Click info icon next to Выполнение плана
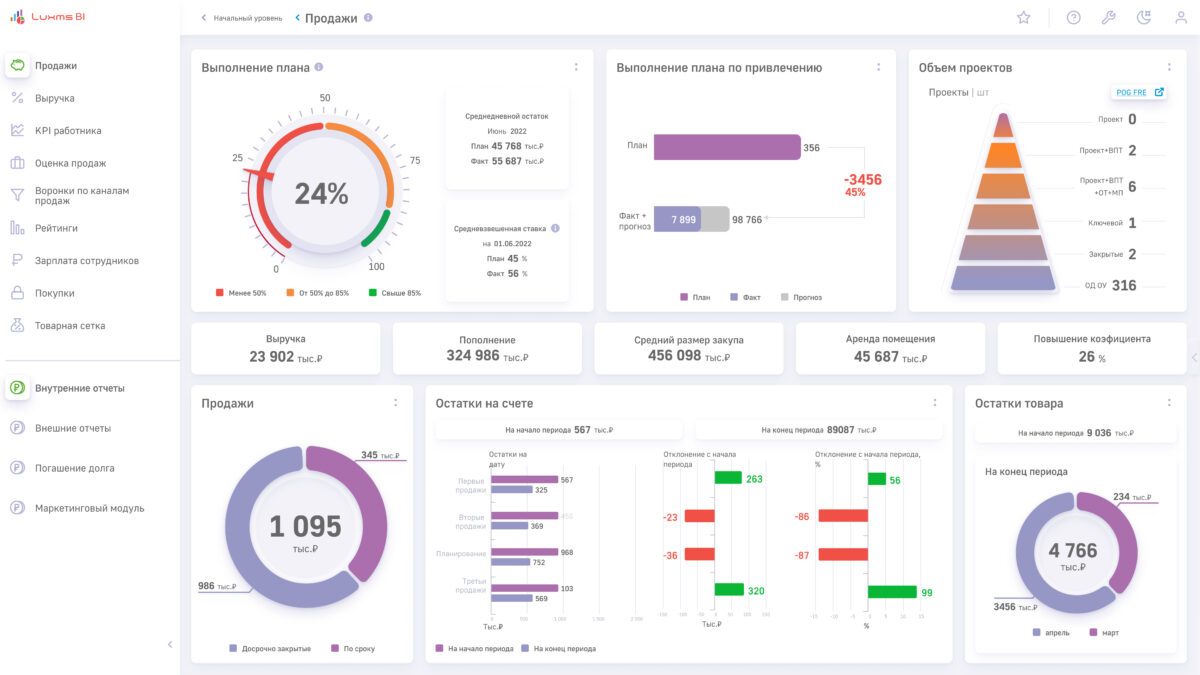Viewport: 1200px width, 675px height. [319, 67]
